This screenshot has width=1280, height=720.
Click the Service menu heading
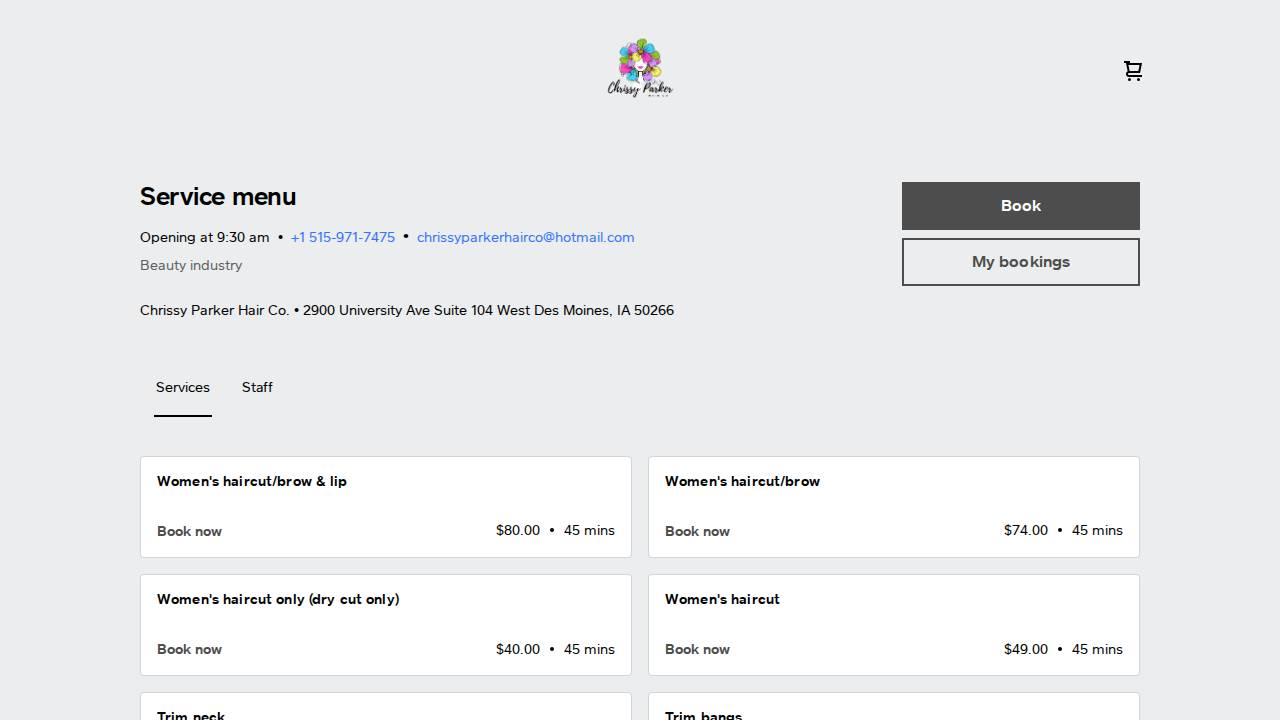click(217, 197)
